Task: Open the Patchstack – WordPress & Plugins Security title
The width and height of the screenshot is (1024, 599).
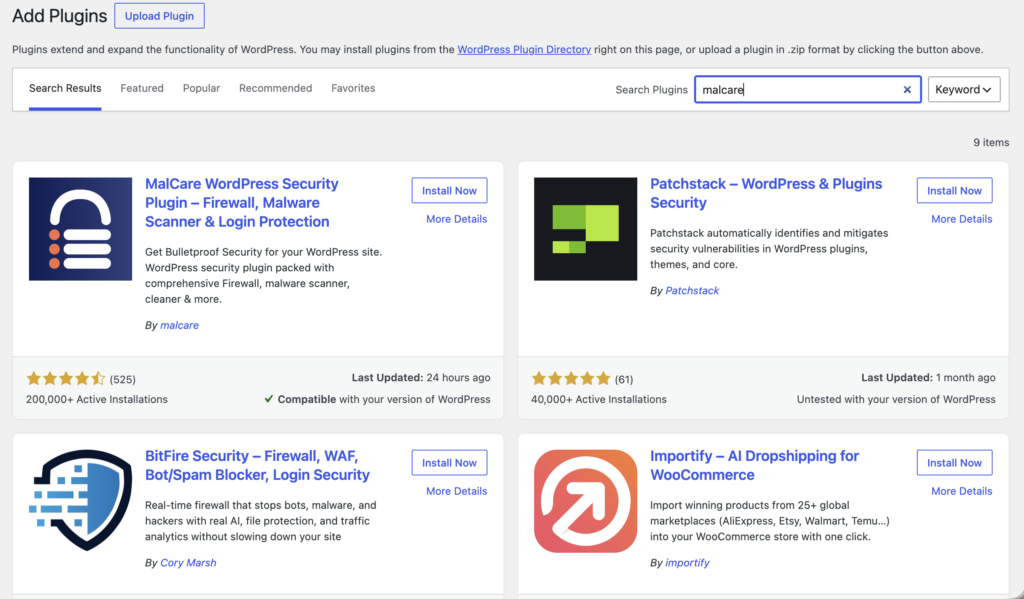Action: (x=766, y=193)
